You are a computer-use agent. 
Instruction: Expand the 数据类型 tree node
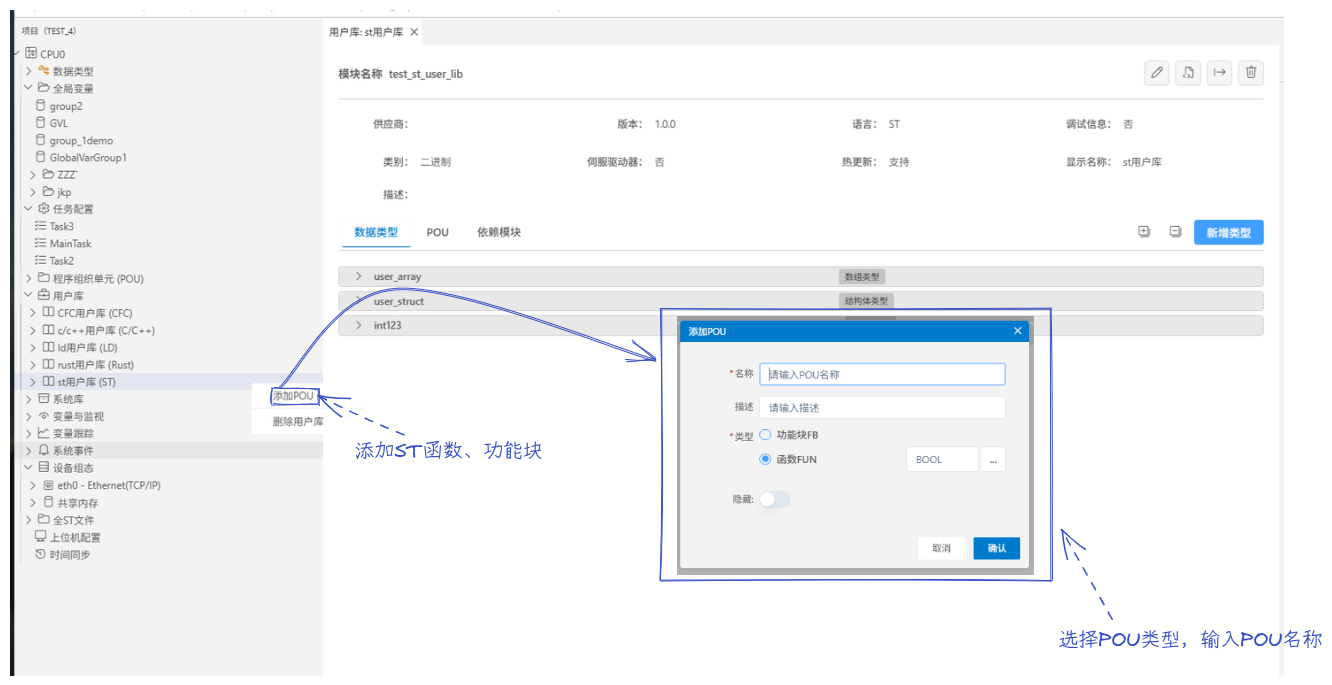(x=29, y=71)
